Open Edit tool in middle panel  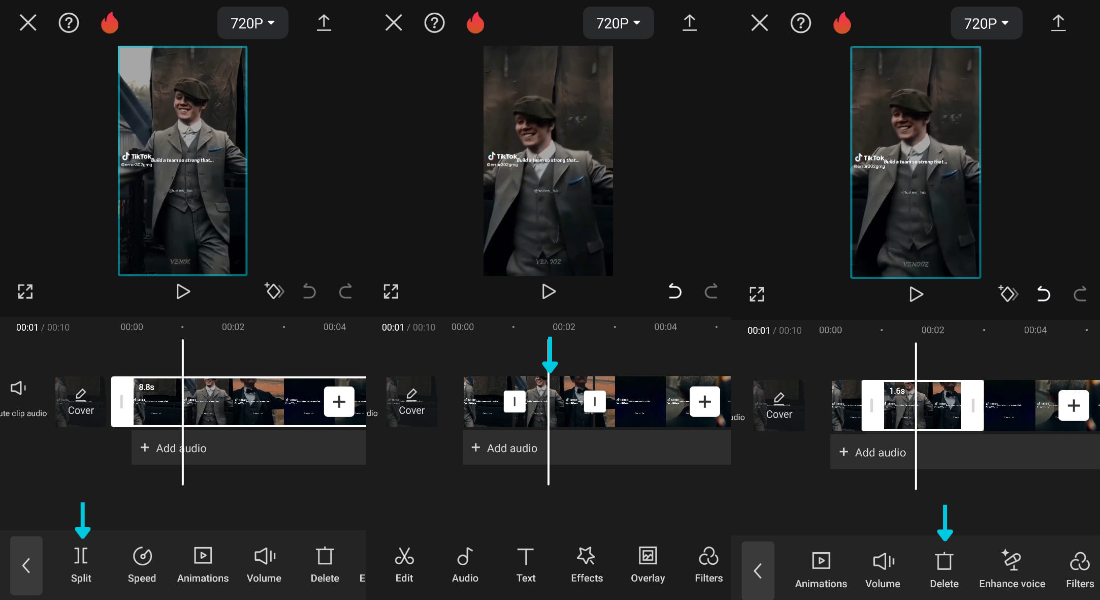[x=404, y=565]
